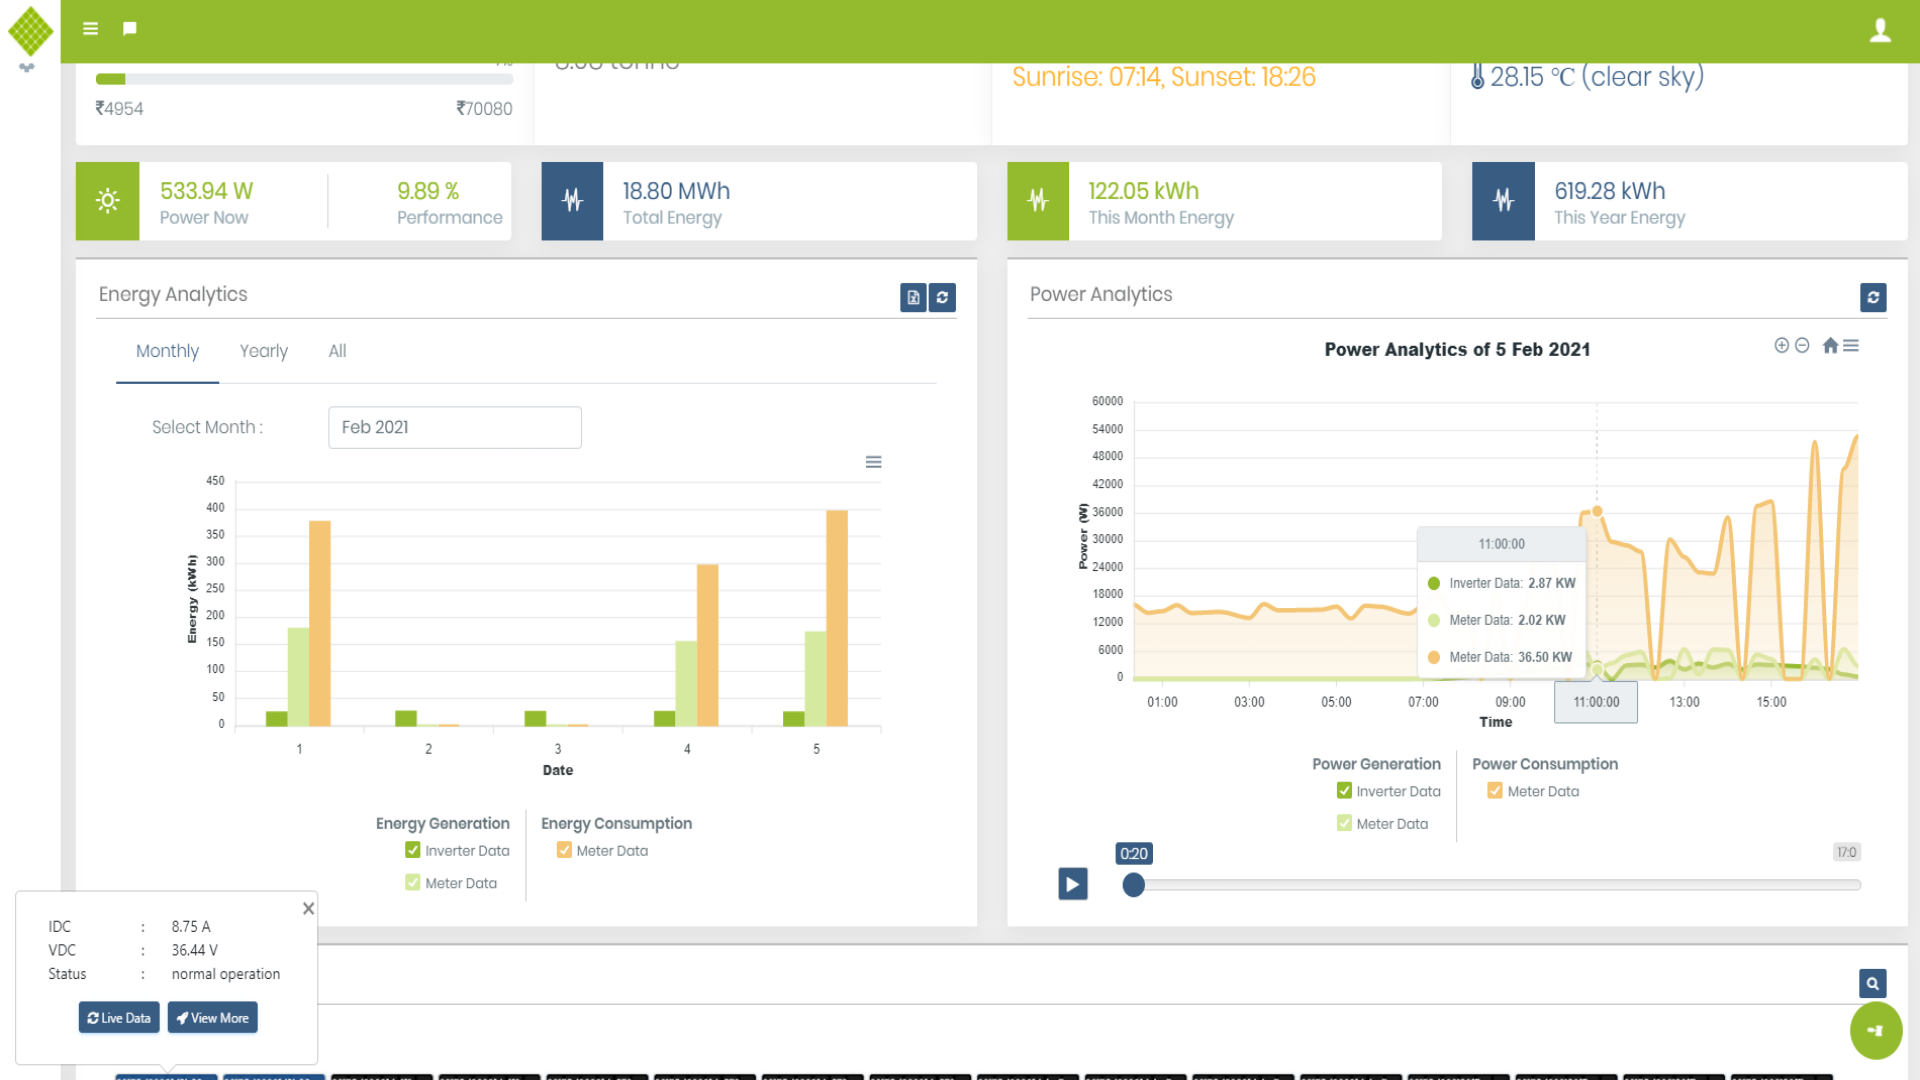Viewport: 1920px width, 1080px height.
Task: Click the Power Analytics timeline slider track
Action: (x=1496, y=885)
